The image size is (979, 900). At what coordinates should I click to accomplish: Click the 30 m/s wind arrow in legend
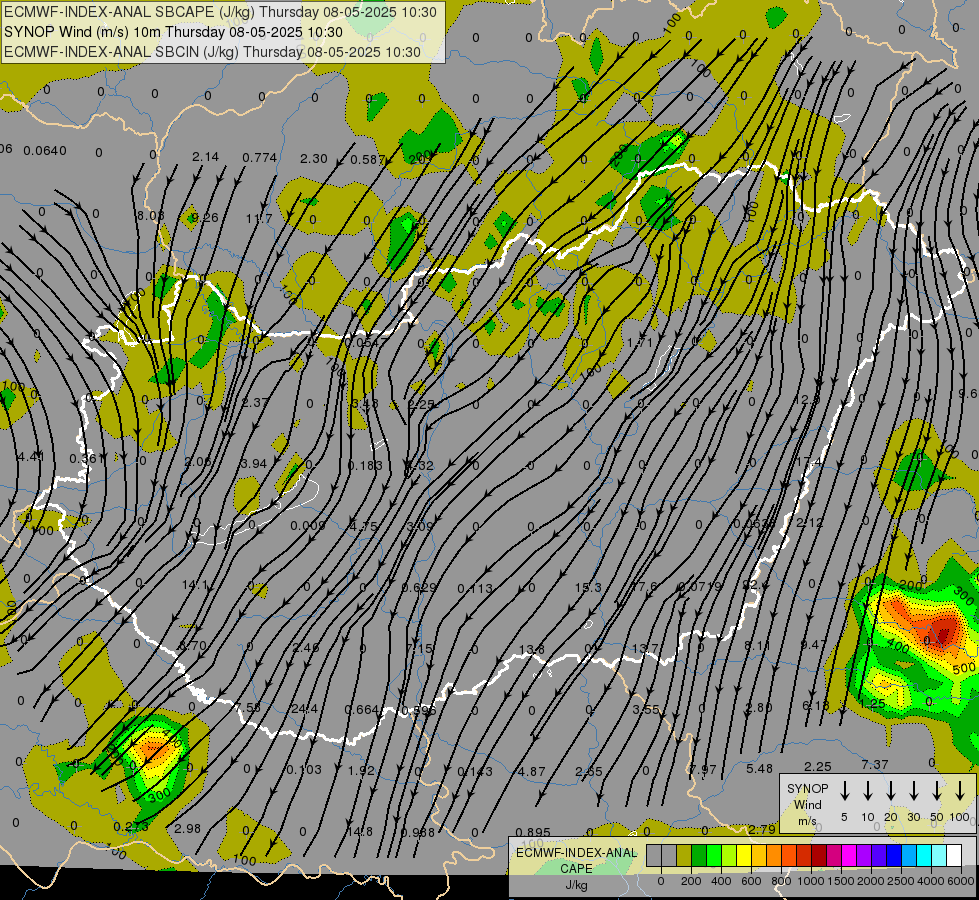click(913, 791)
